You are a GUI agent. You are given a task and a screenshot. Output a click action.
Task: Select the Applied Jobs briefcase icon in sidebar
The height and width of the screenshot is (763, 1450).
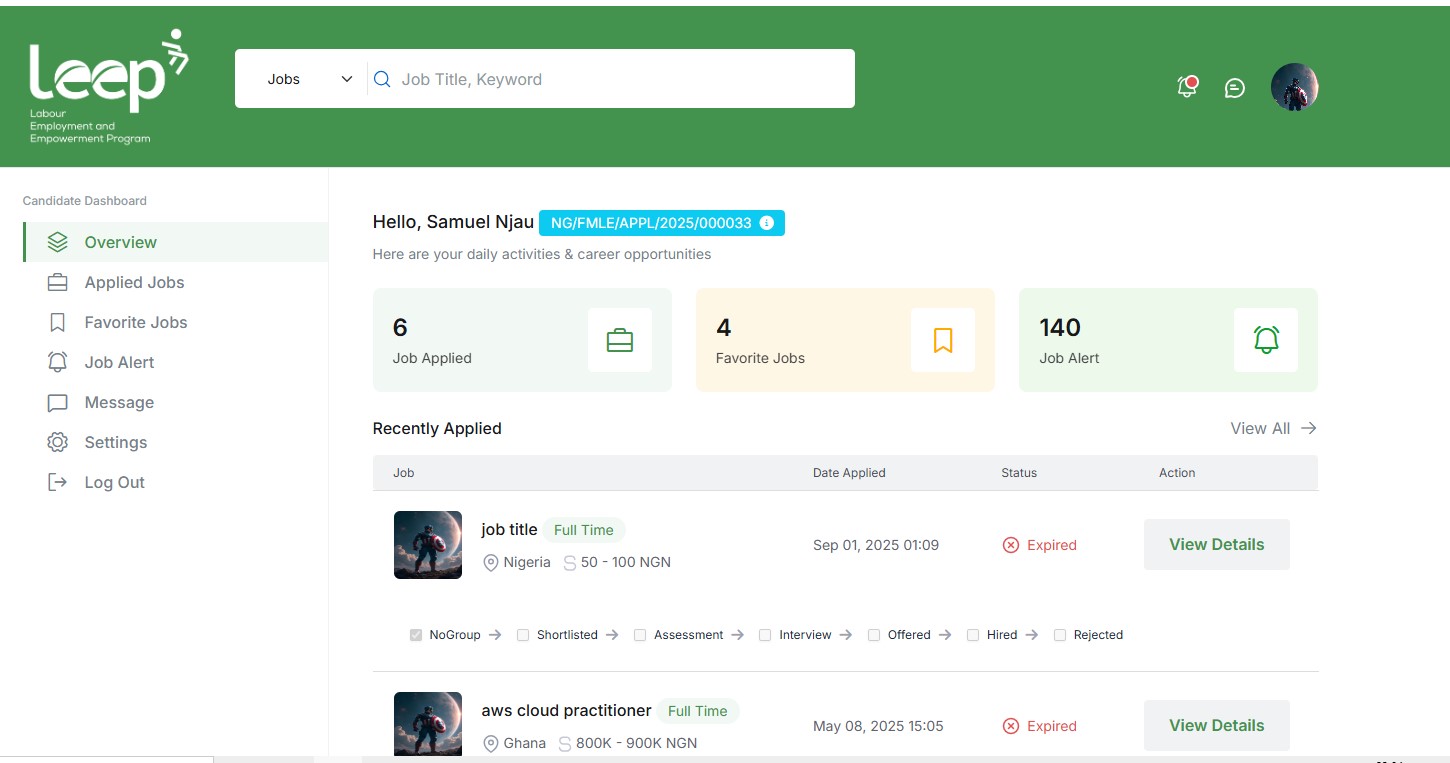[57, 282]
